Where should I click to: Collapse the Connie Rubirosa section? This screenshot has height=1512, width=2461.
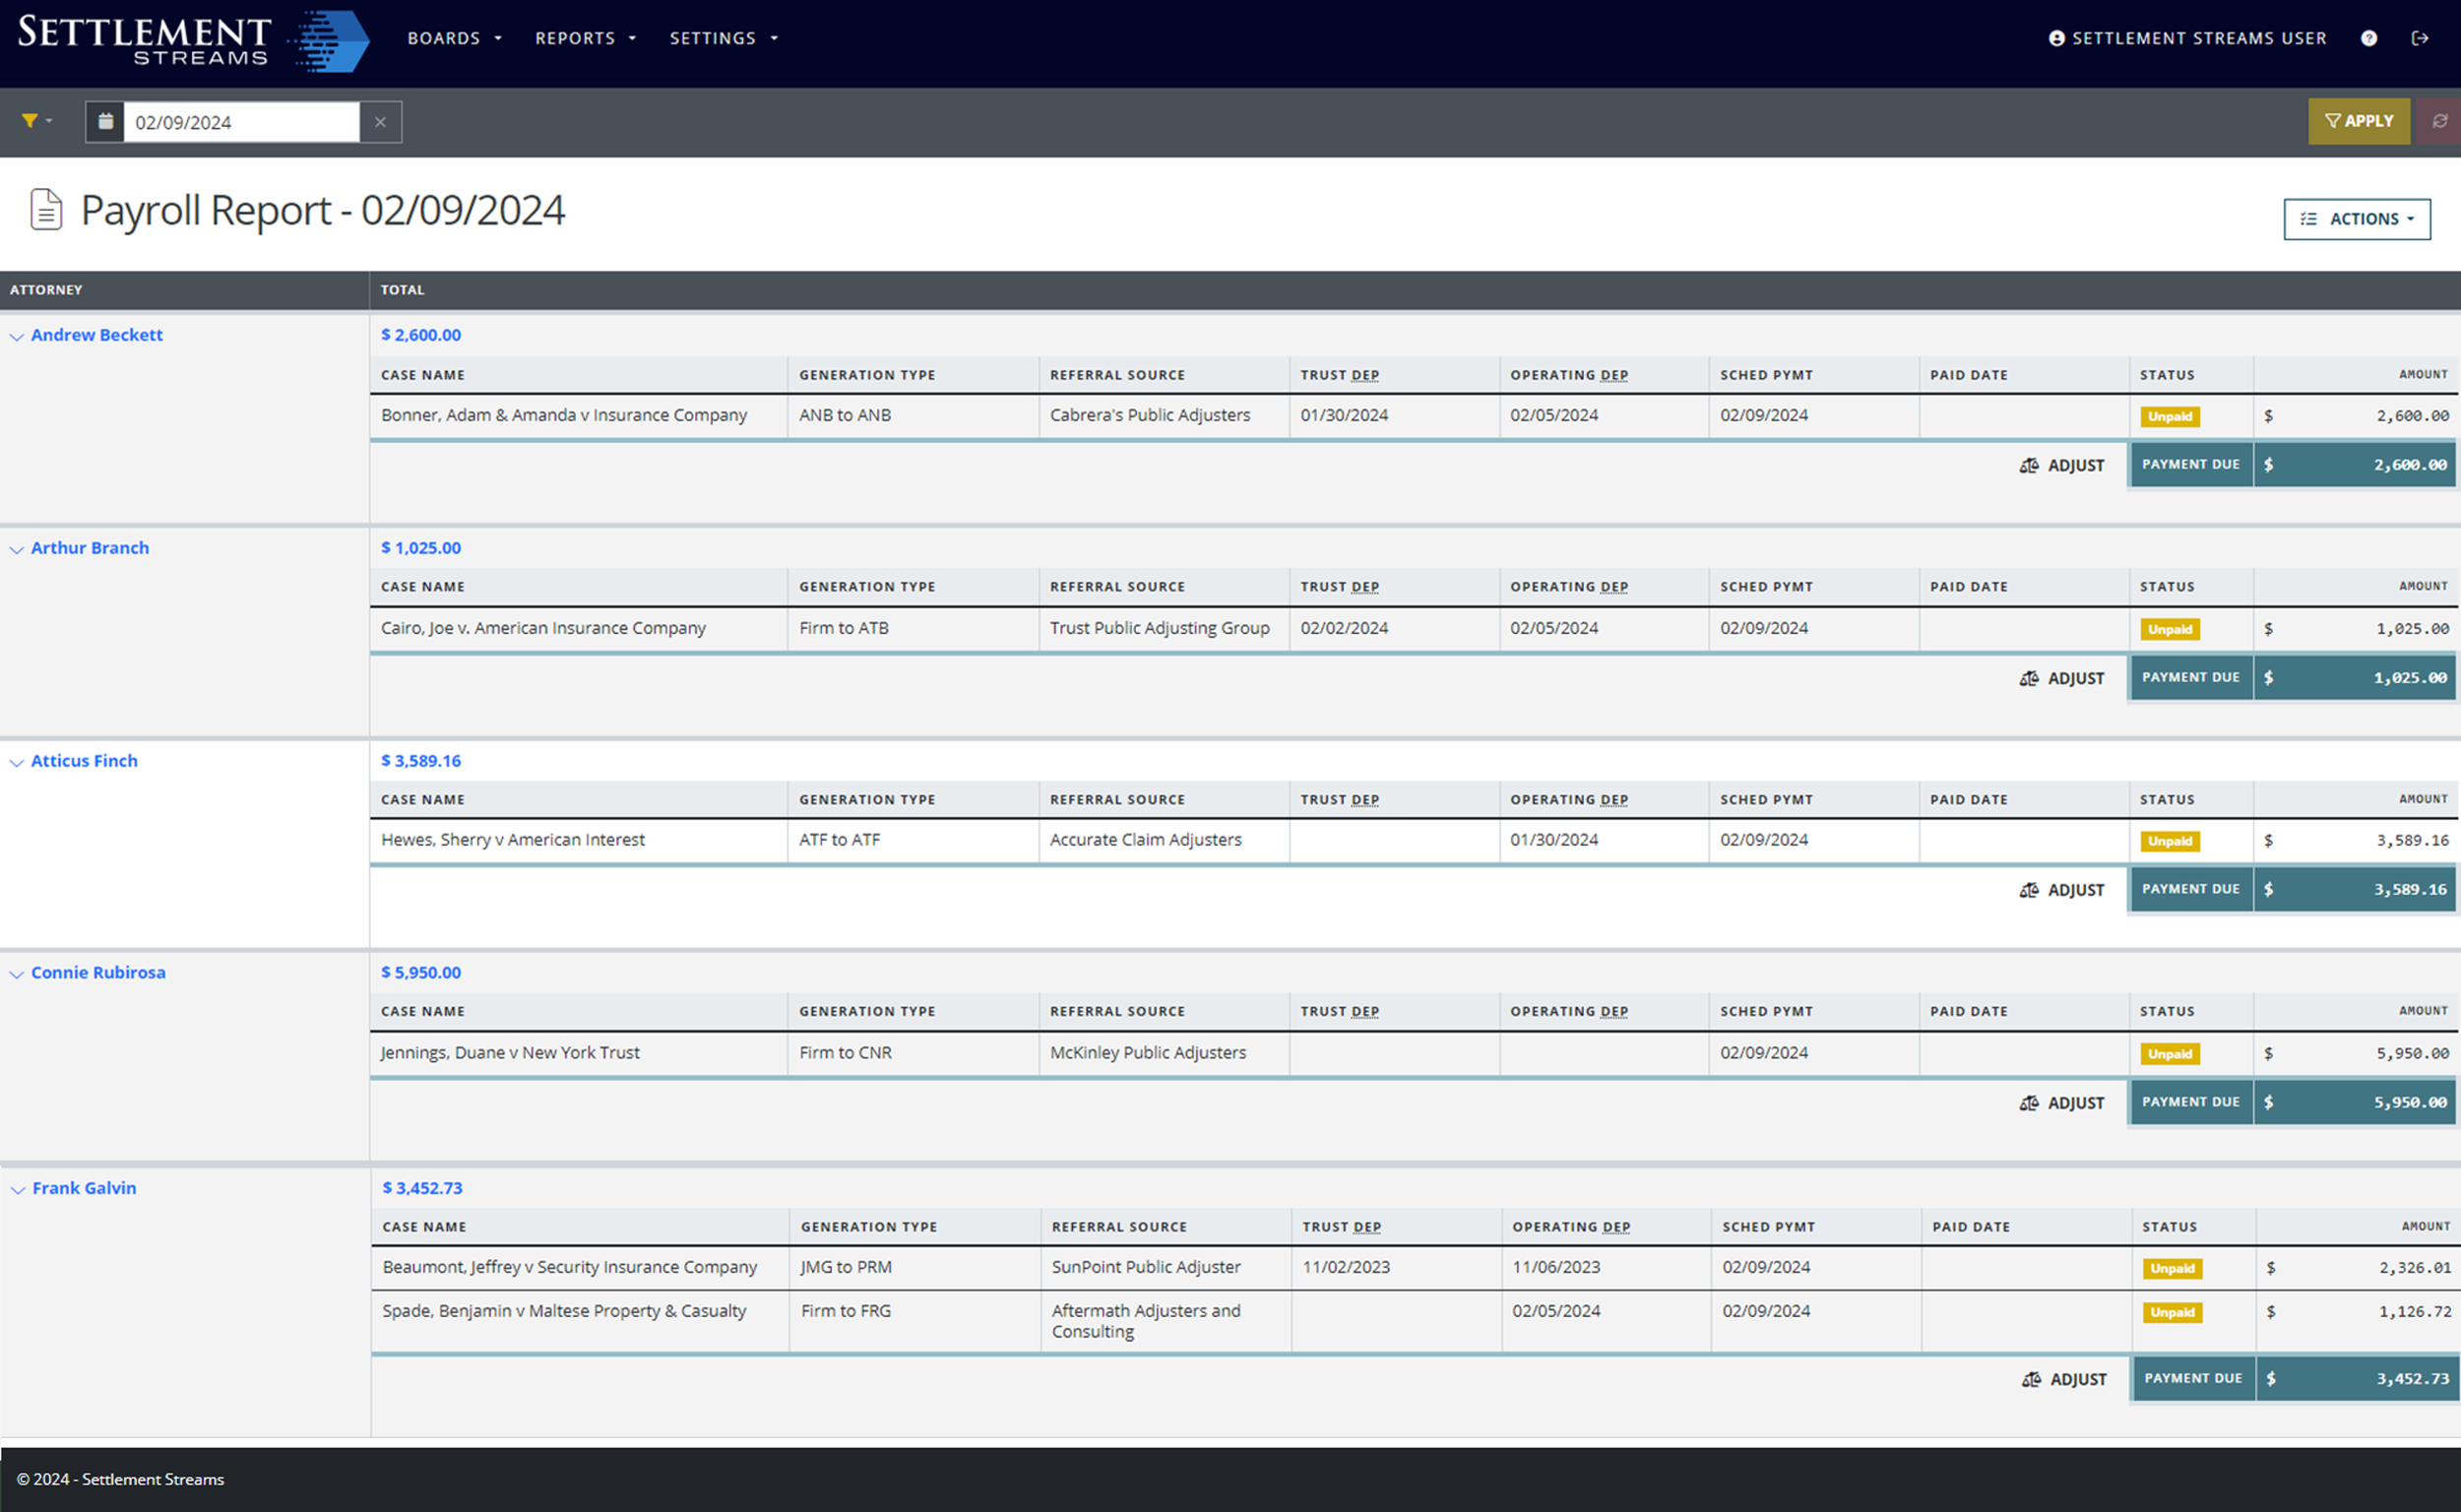pos(17,975)
